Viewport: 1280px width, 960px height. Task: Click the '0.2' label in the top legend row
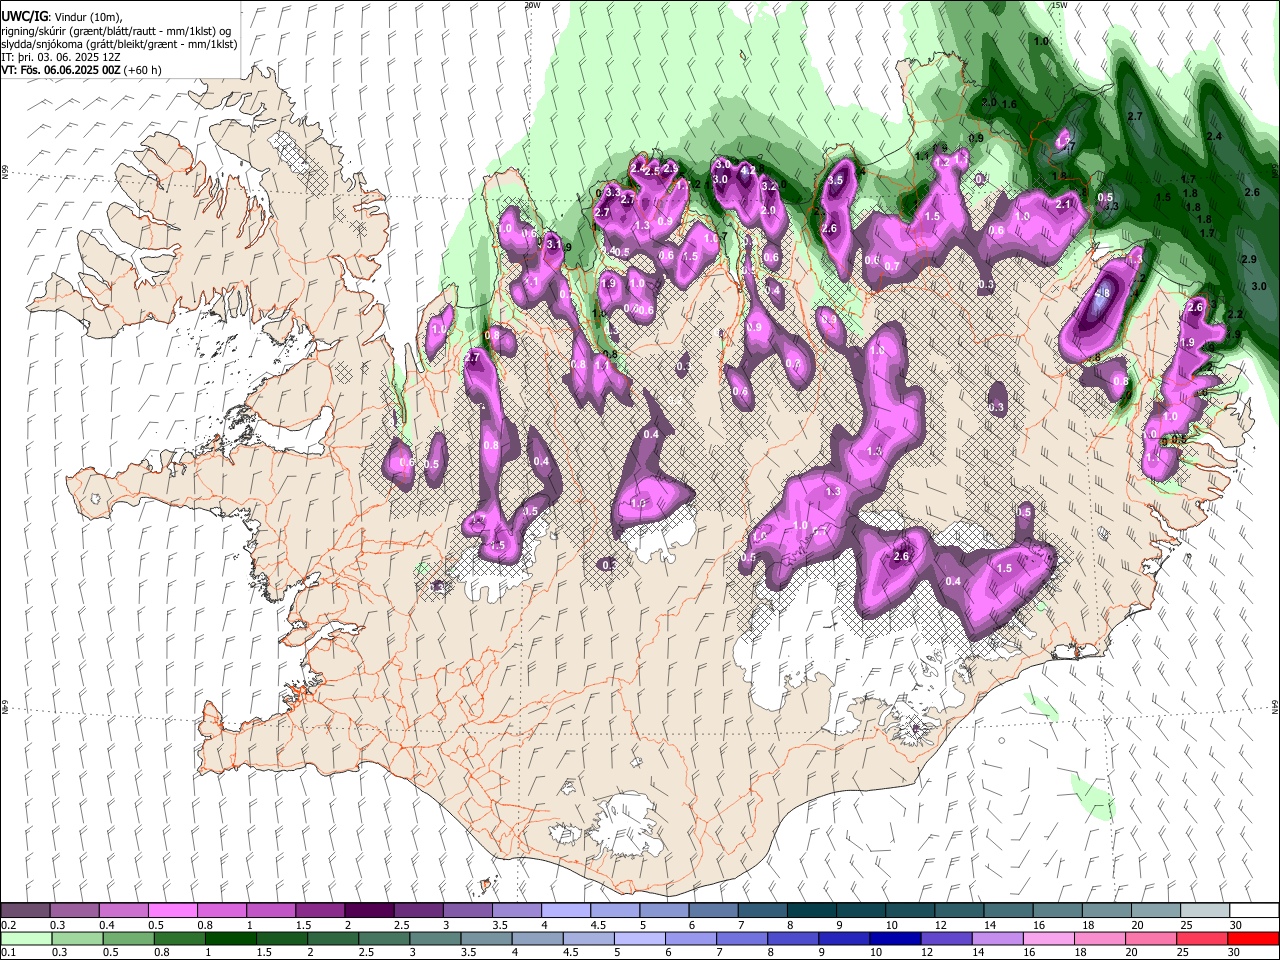[x=8, y=925]
